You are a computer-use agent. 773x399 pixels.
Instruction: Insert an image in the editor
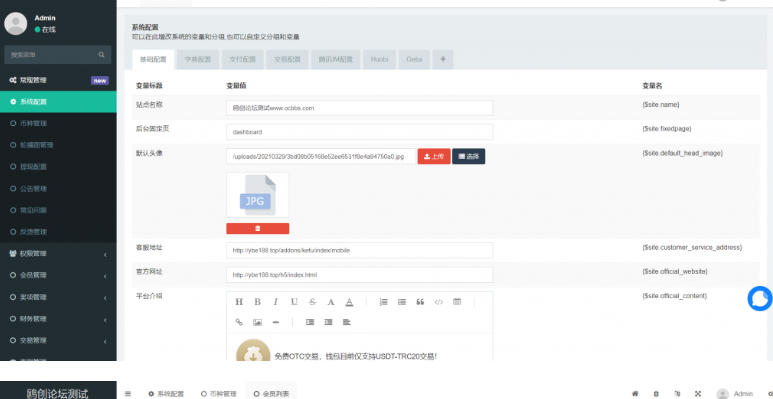257,322
